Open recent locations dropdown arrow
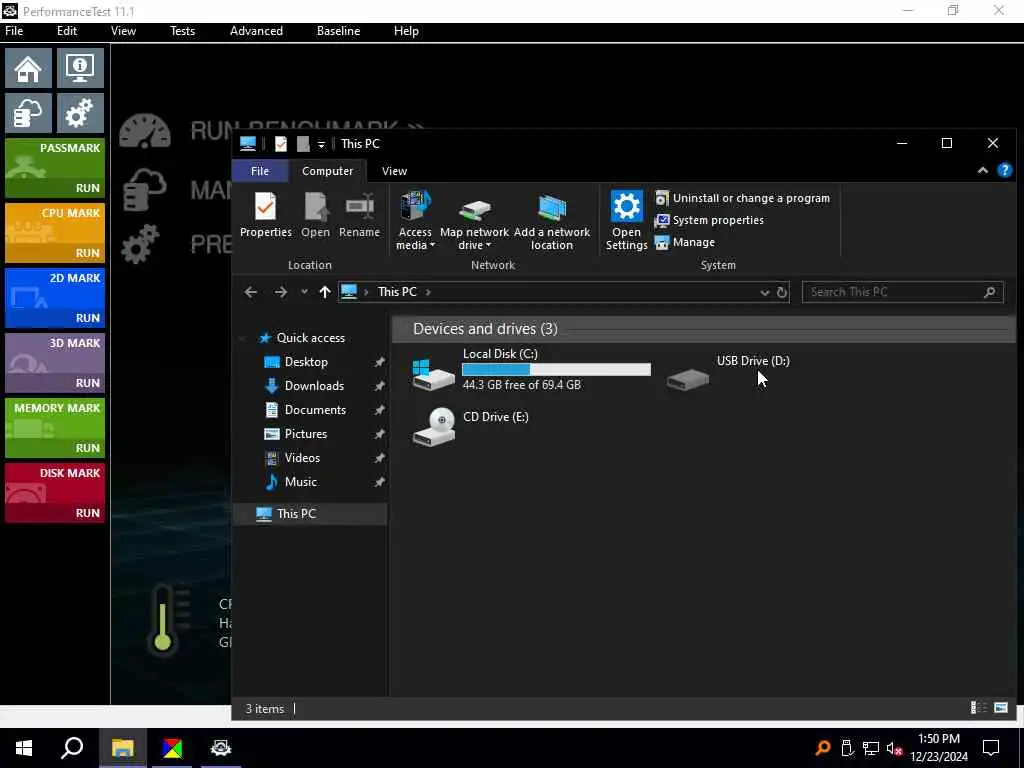 pos(304,292)
